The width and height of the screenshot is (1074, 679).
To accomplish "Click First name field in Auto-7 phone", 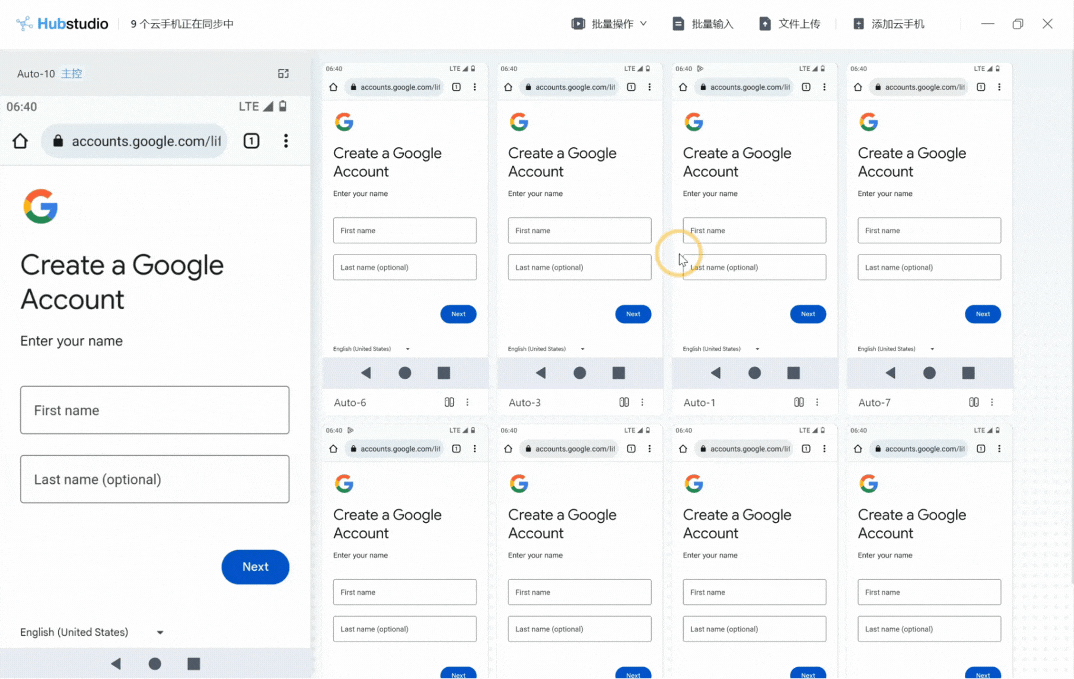I will coord(929,230).
